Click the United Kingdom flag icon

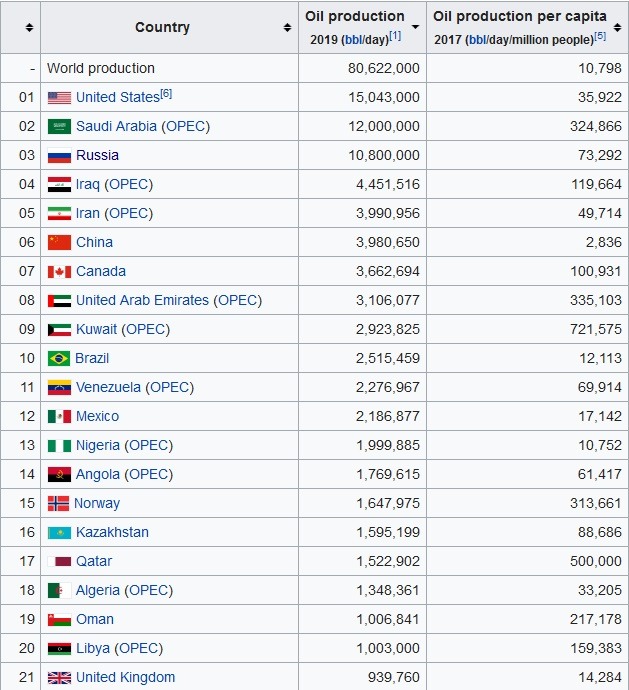pos(59,678)
